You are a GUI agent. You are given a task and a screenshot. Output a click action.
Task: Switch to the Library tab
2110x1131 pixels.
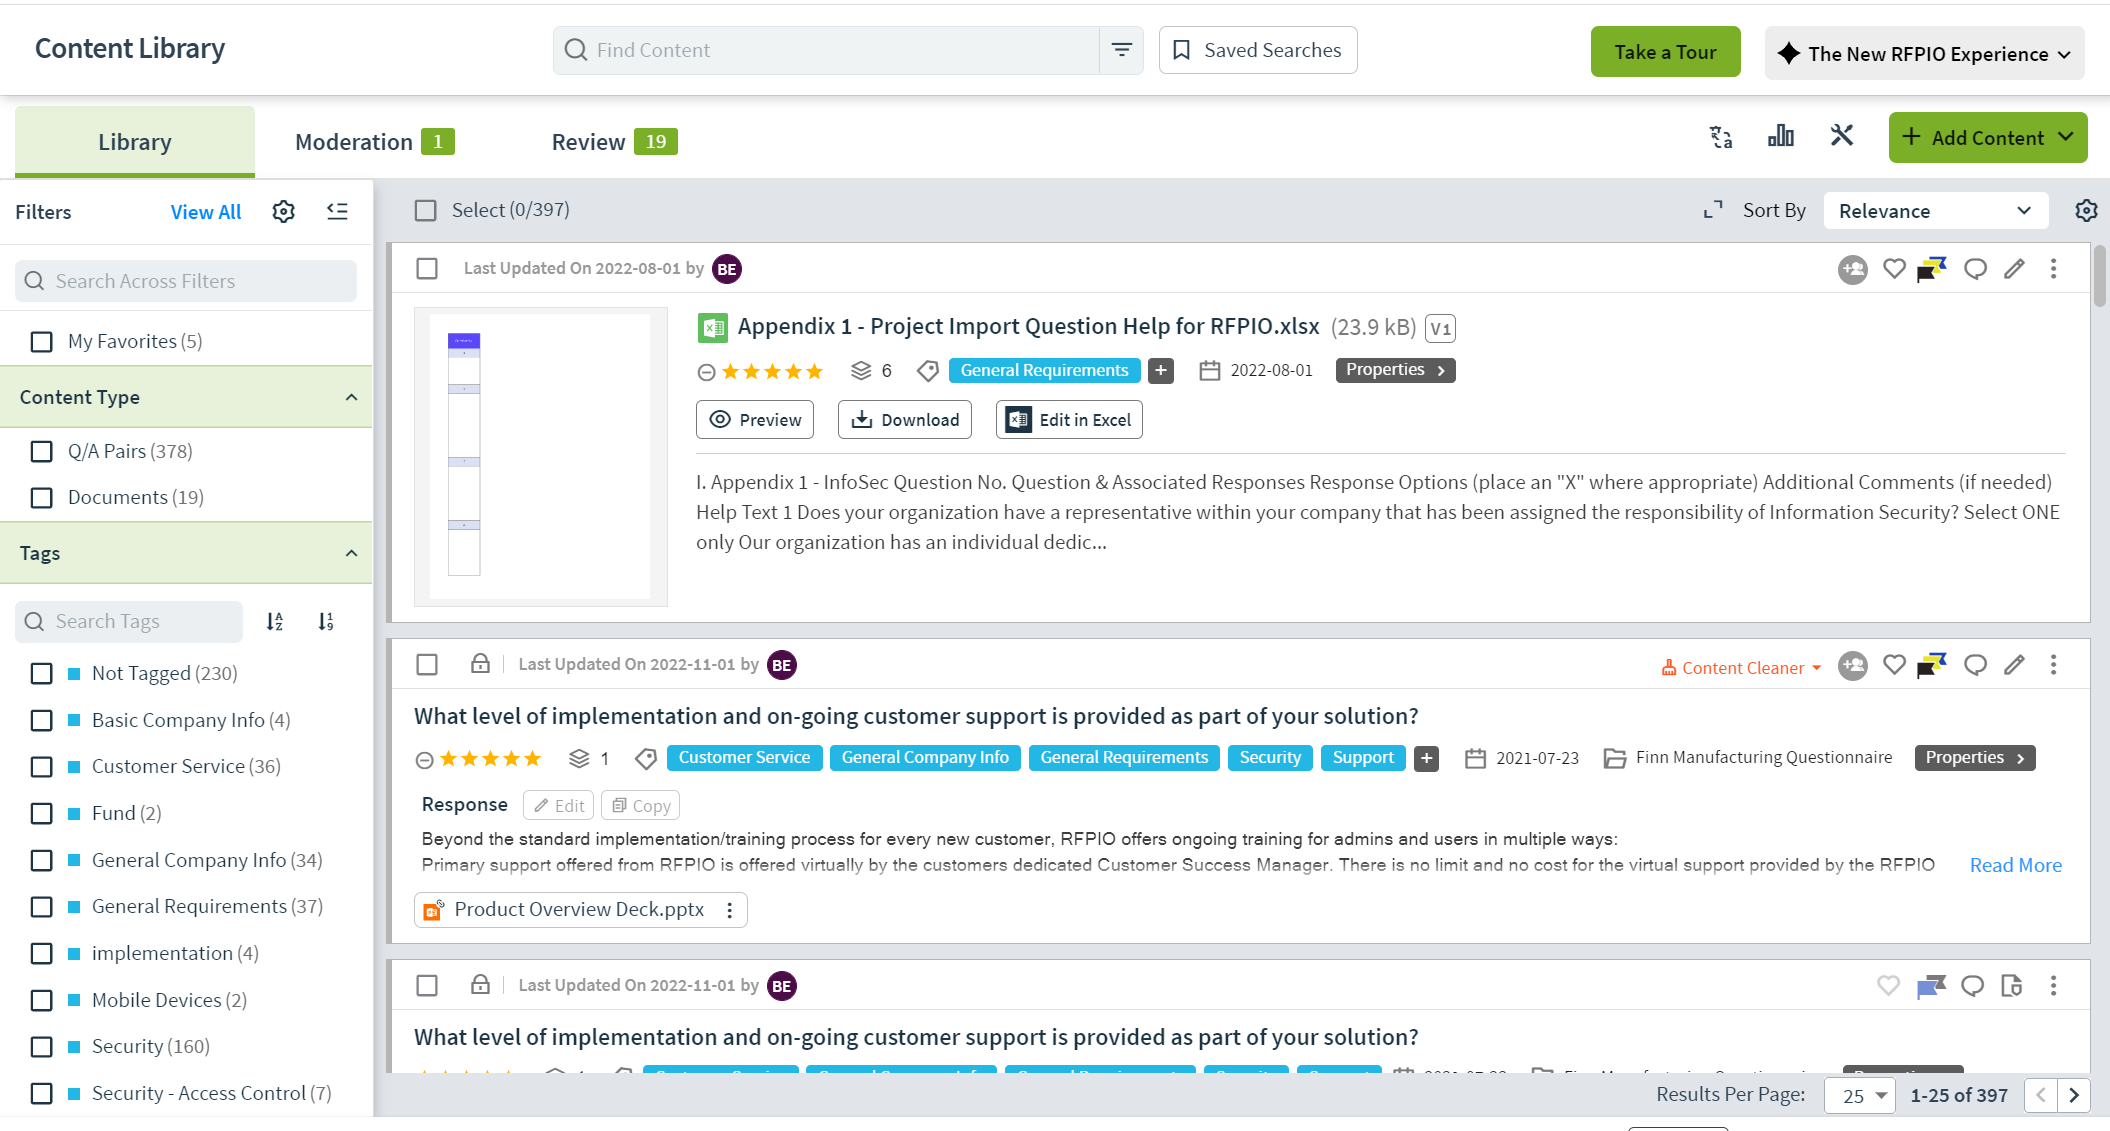(135, 142)
